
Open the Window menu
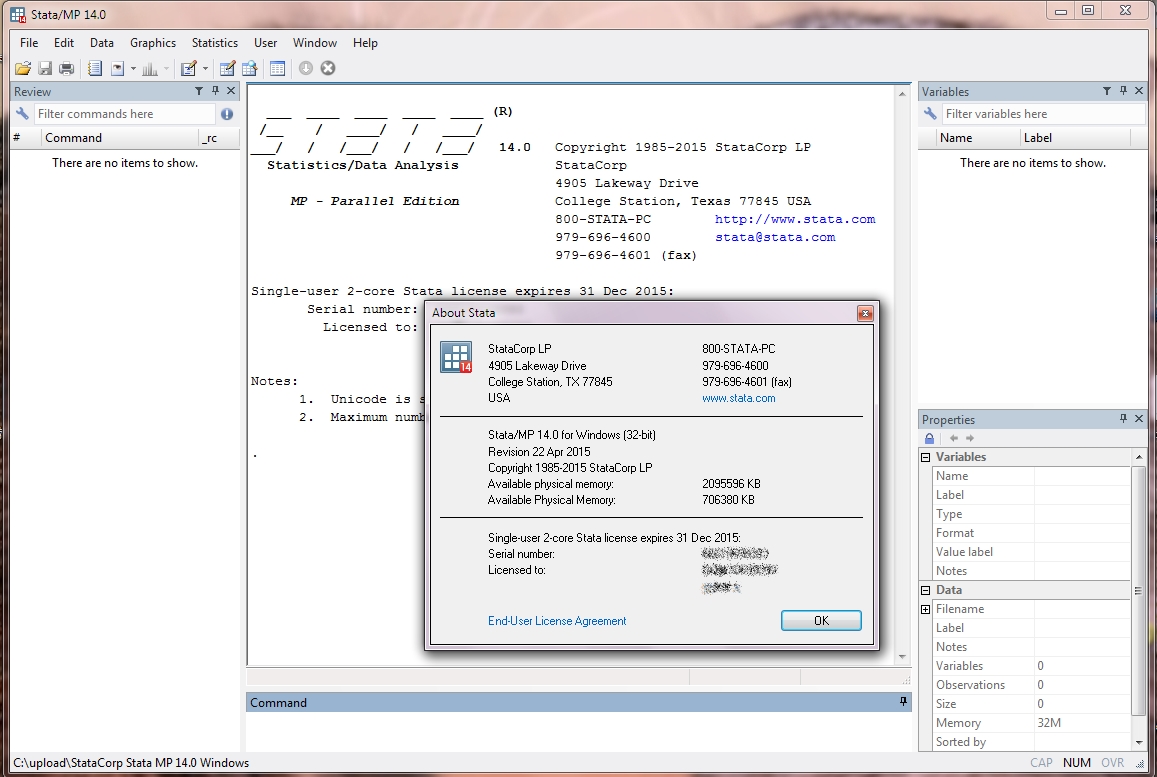tap(314, 43)
